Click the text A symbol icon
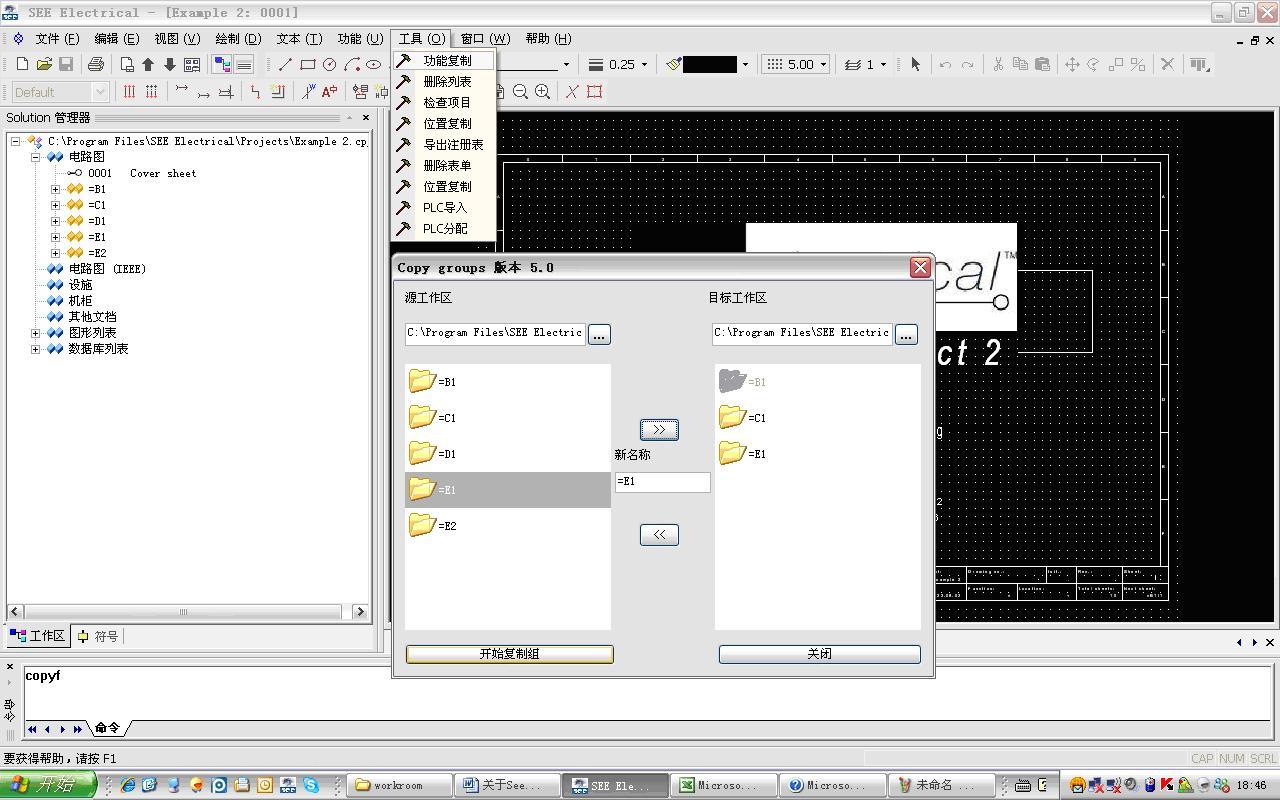 click(329, 91)
